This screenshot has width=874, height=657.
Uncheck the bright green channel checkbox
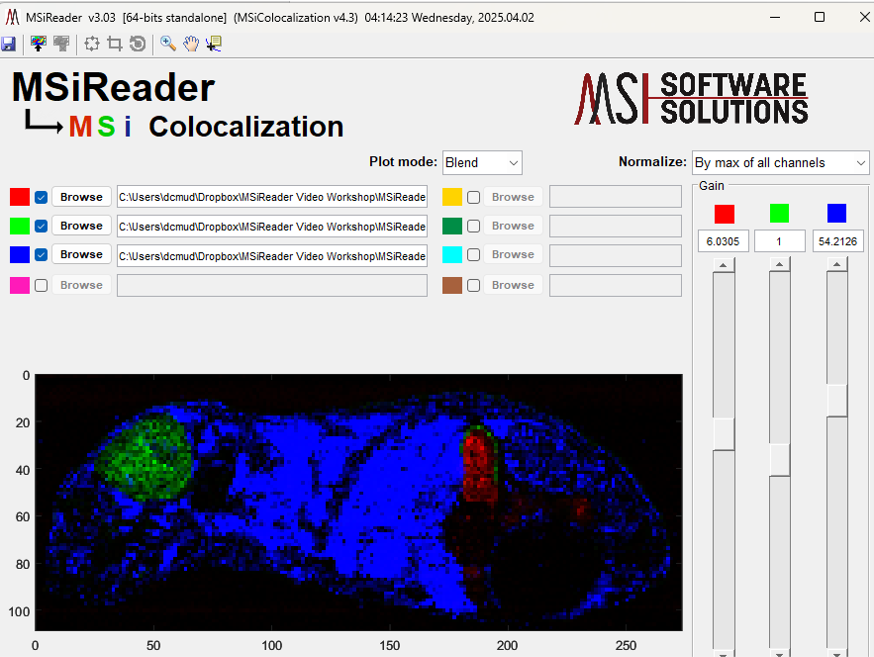41,226
